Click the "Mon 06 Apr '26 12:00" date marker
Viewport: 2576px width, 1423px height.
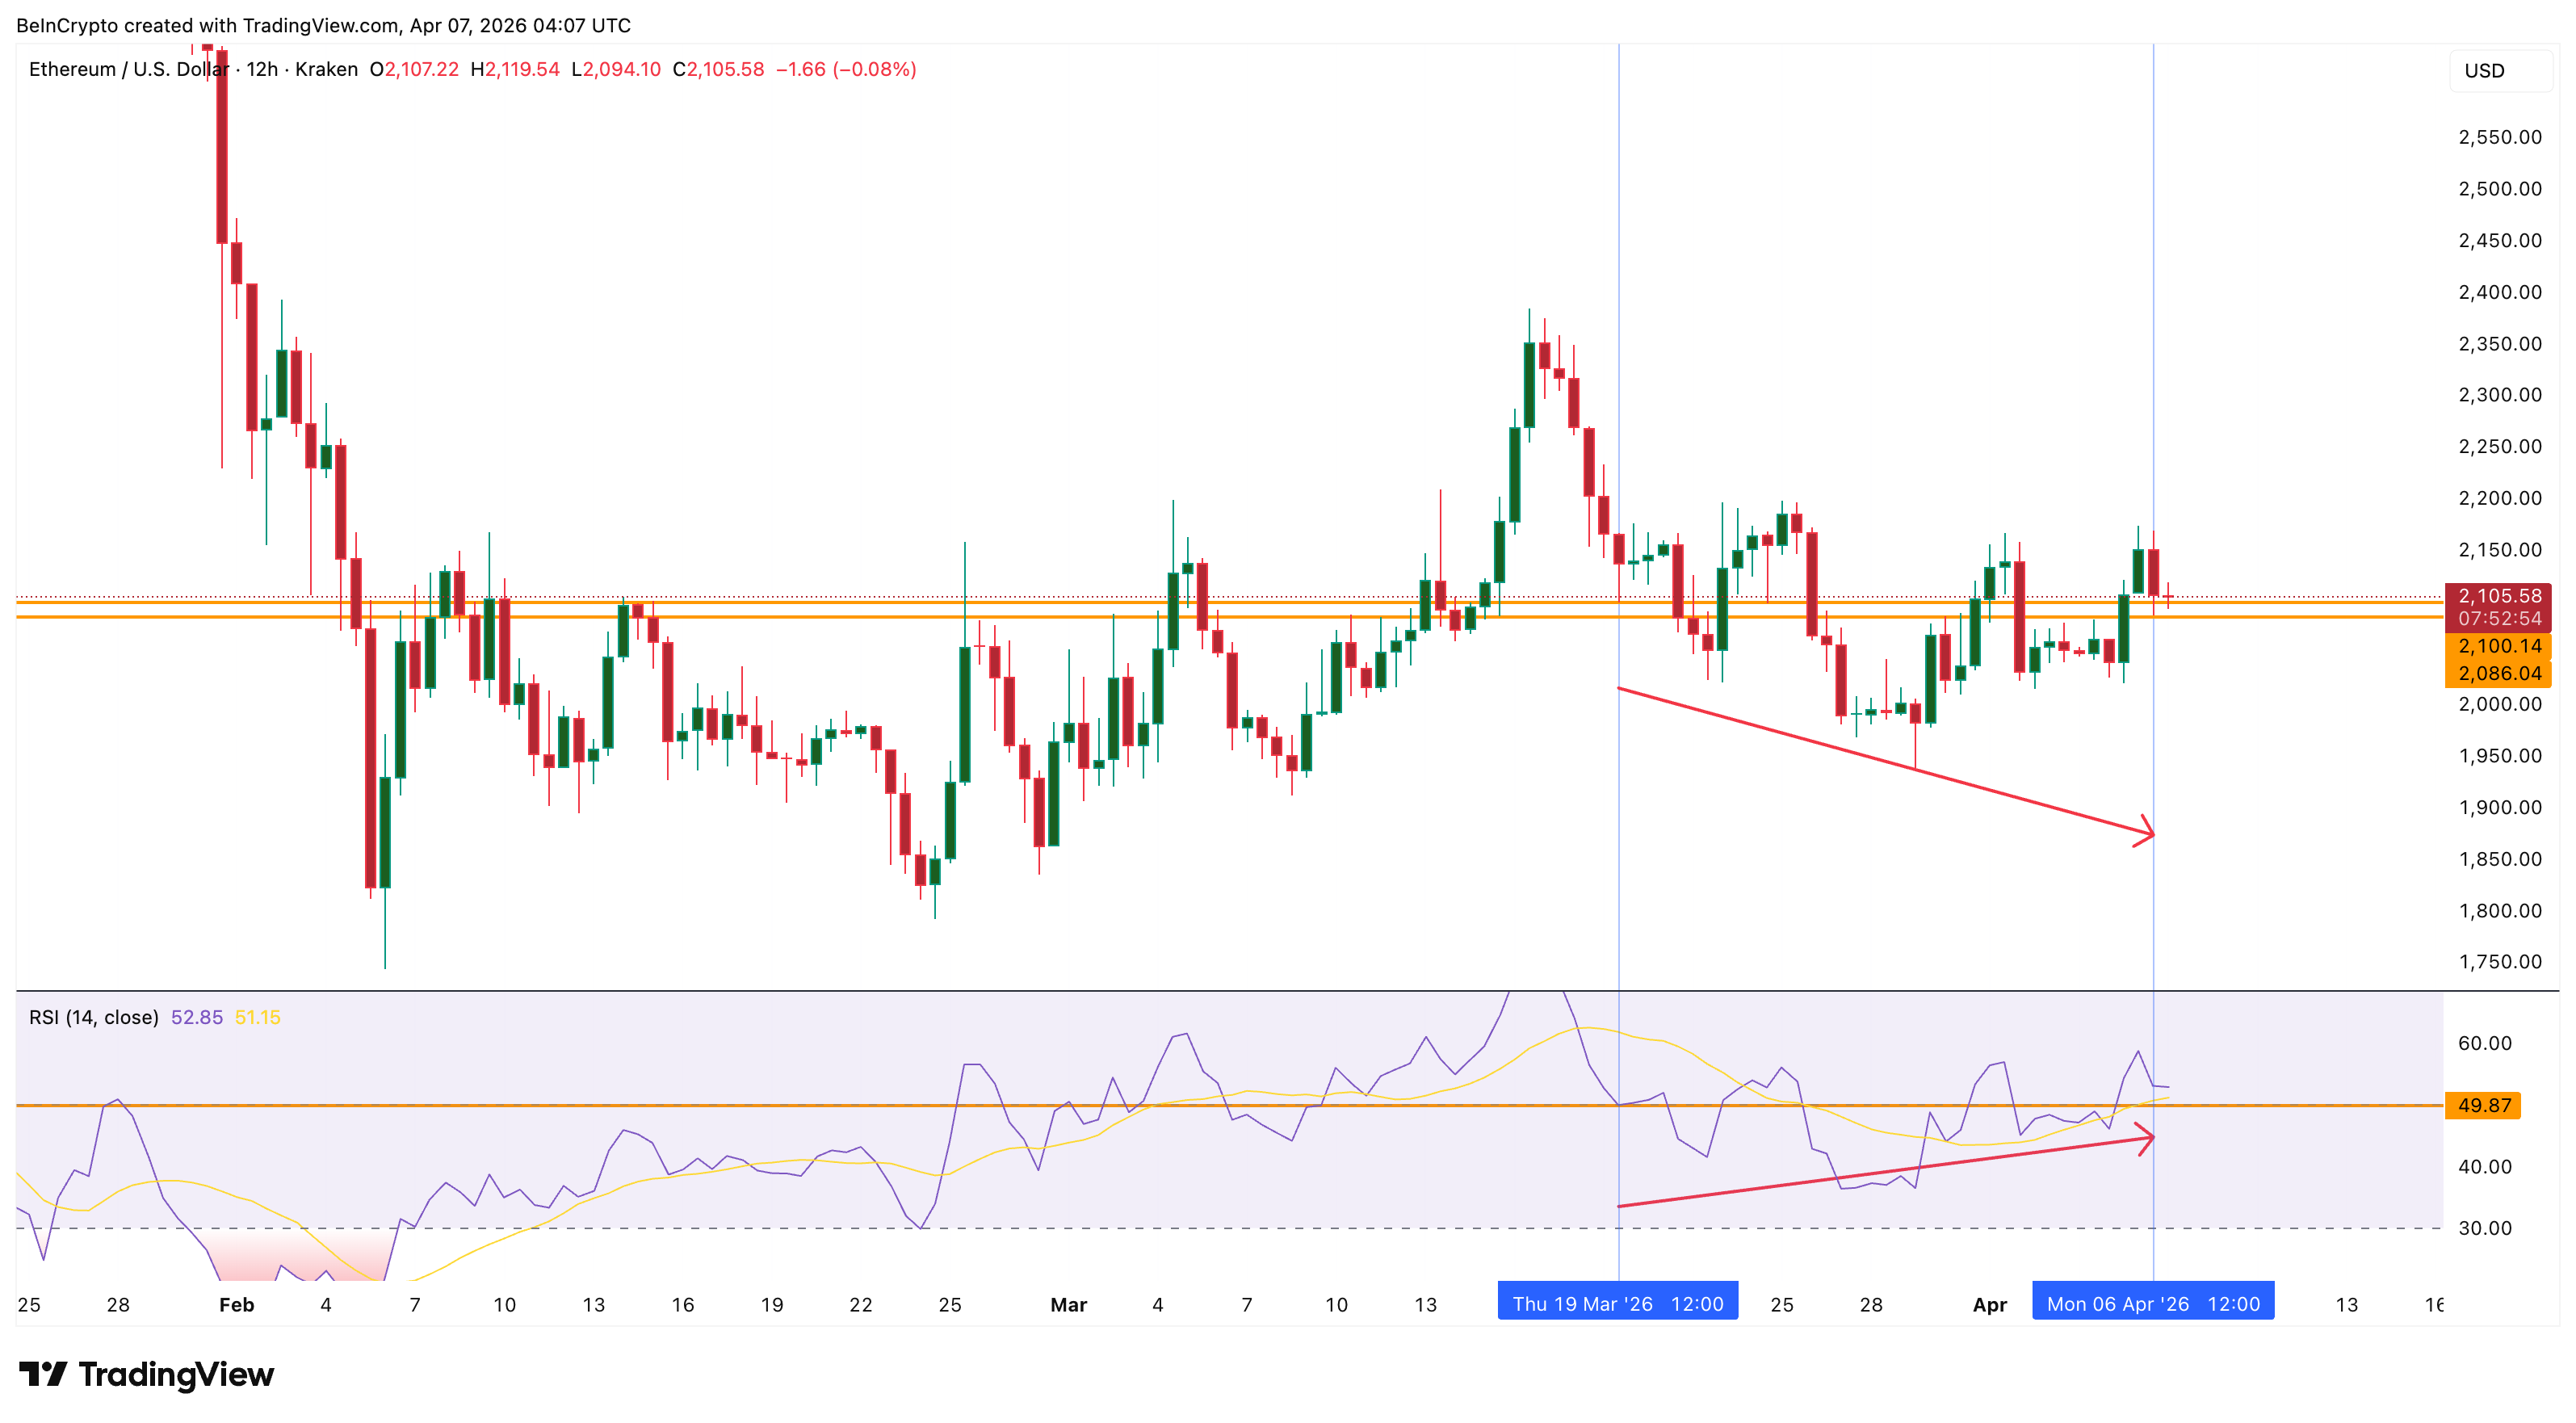[2152, 1303]
